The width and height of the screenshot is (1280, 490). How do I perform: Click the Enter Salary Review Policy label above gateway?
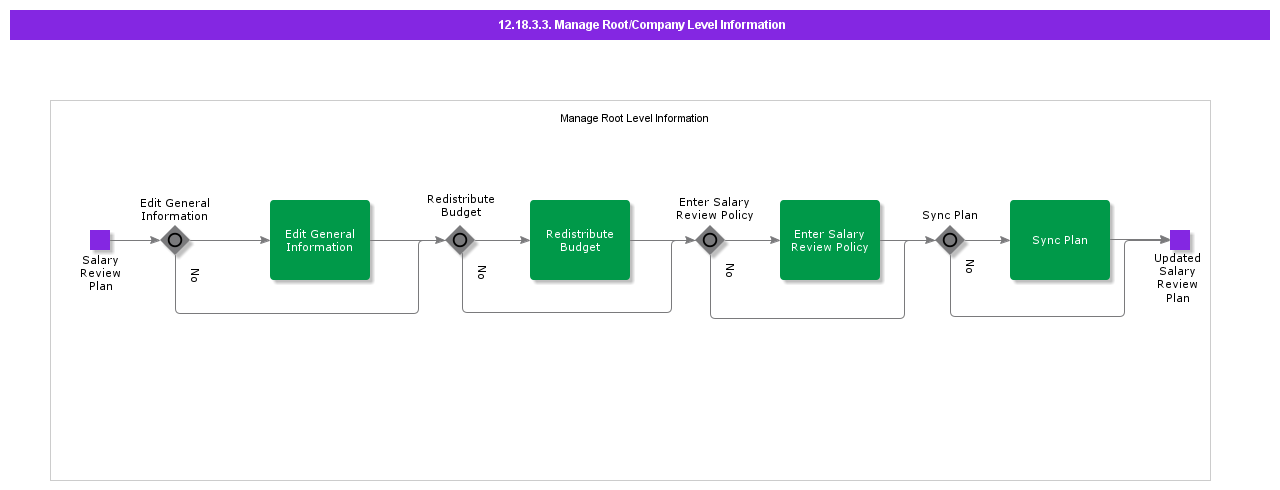(x=715, y=208)
